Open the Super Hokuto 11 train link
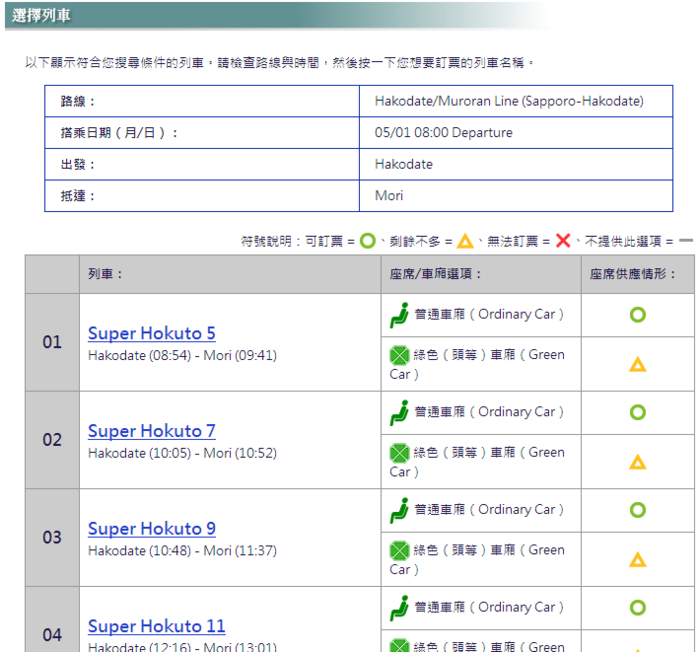 tap(156, 626)
